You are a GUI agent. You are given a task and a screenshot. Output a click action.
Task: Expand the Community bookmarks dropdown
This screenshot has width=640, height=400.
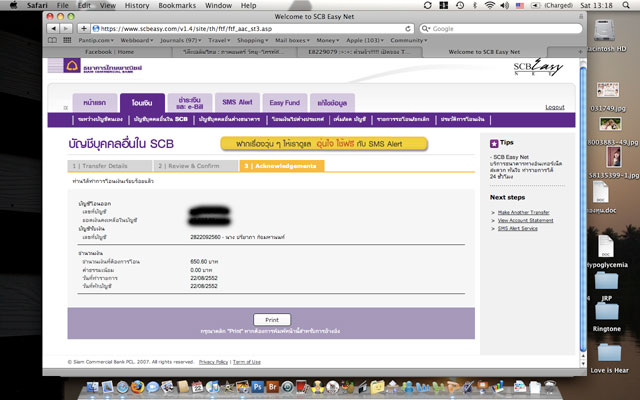click(409, 40)
